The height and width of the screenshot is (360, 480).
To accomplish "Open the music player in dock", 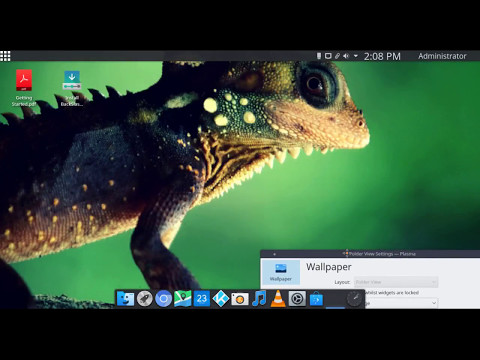I will (x=259, y=298).
